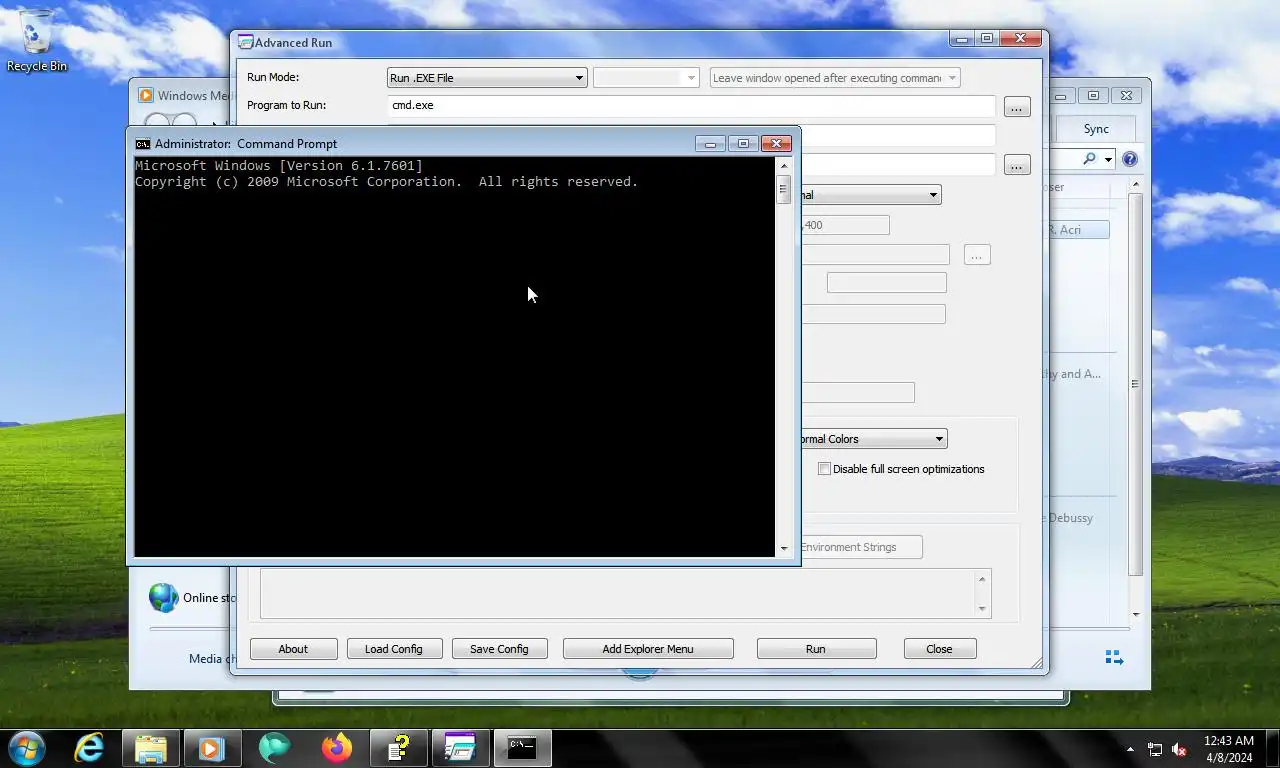Screen dimensions: 1280x768
Task: Close the Command Prompt window
Action: click(x=776, y=144)
